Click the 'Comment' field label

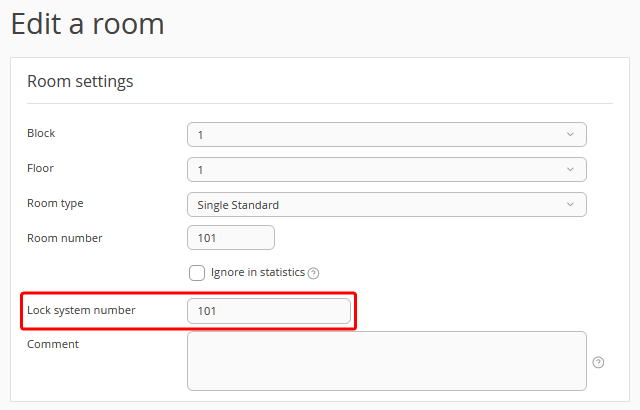[53, 344]
